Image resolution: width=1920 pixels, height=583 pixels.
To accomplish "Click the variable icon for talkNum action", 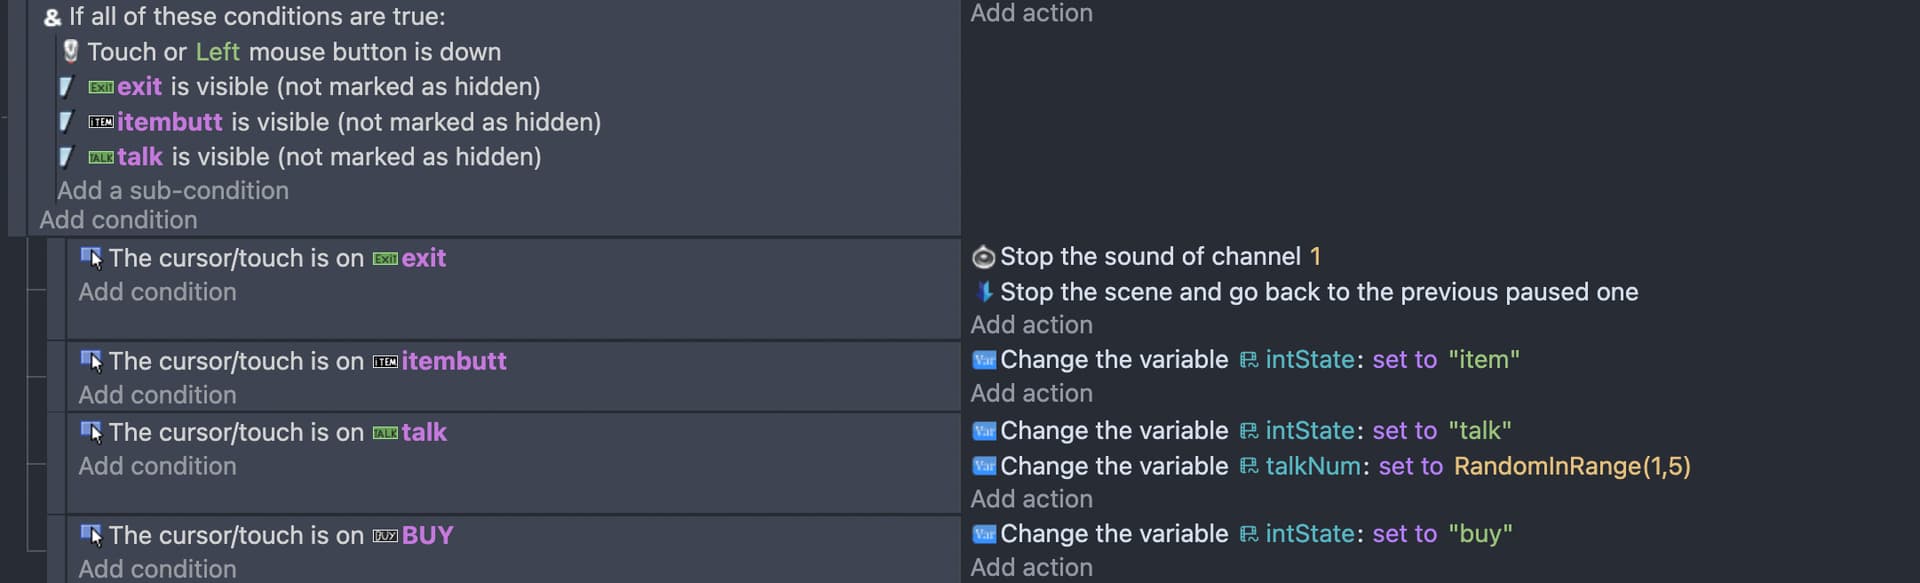I will (984, 466).
